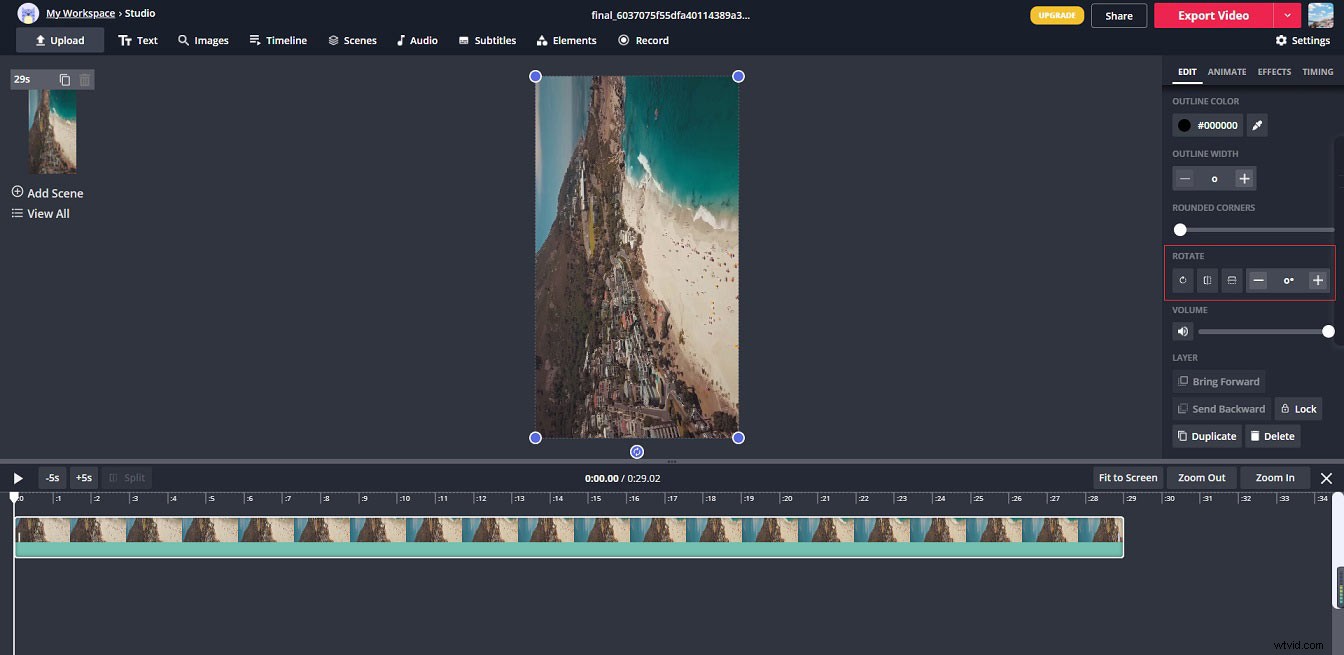Open the Text tool

pyautogui.click(x=138, y=40)
